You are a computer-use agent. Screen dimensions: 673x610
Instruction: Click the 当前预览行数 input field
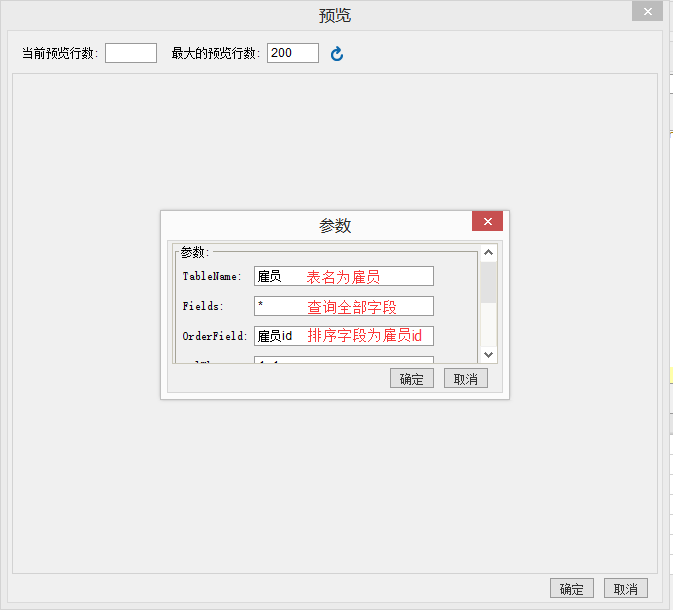pyautogui.click(x=131, y=53)
